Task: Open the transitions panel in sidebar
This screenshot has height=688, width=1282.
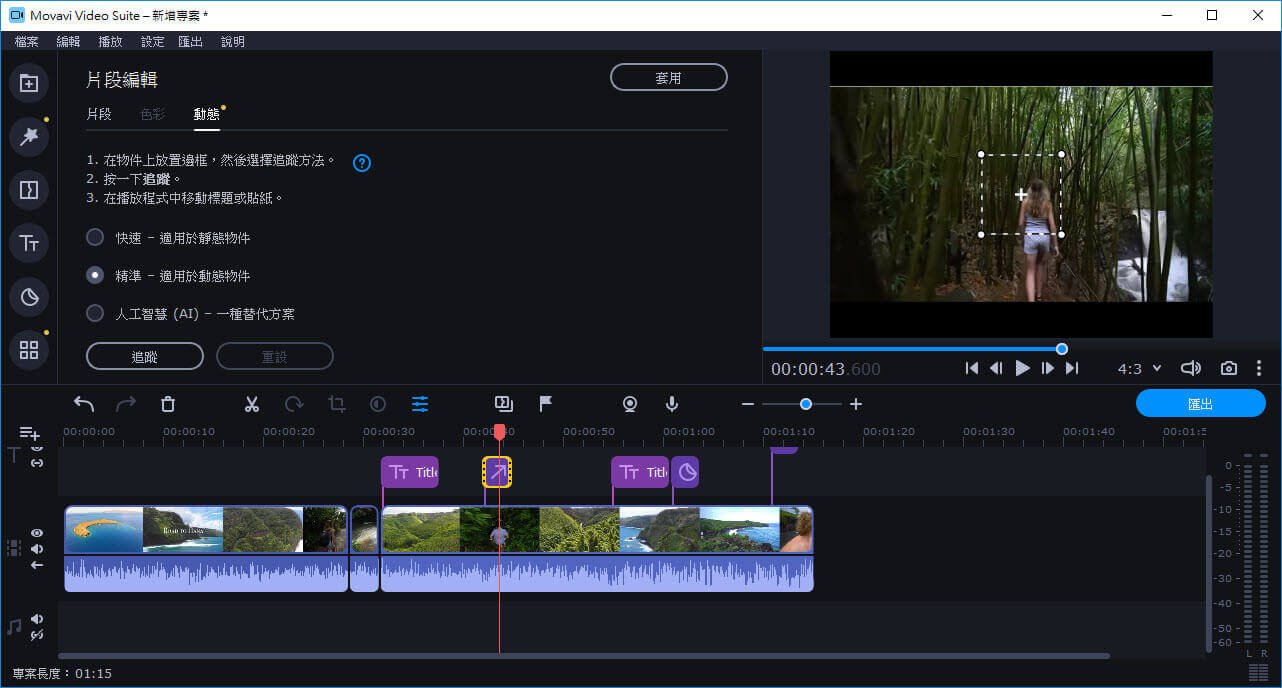Action: pyautogui.click(x=29, y=189)
